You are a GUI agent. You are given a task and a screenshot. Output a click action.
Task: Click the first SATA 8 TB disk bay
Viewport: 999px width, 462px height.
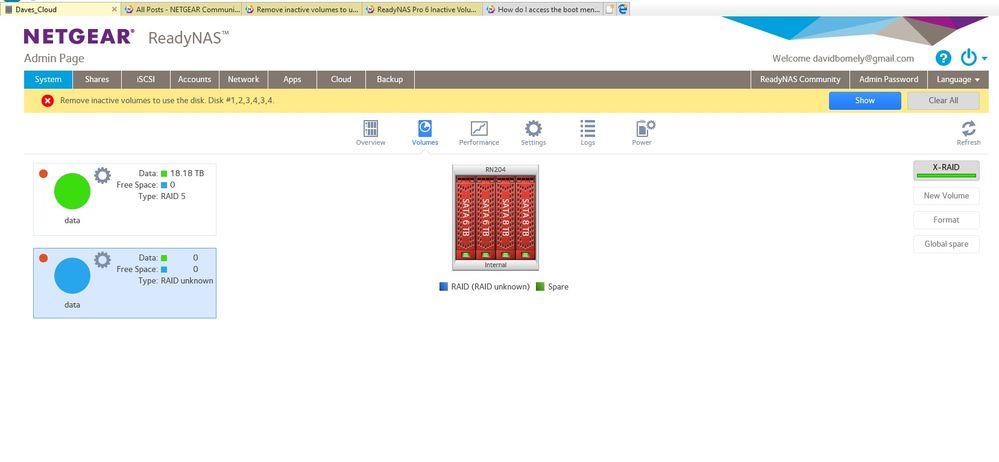click(x=505, y=217)
